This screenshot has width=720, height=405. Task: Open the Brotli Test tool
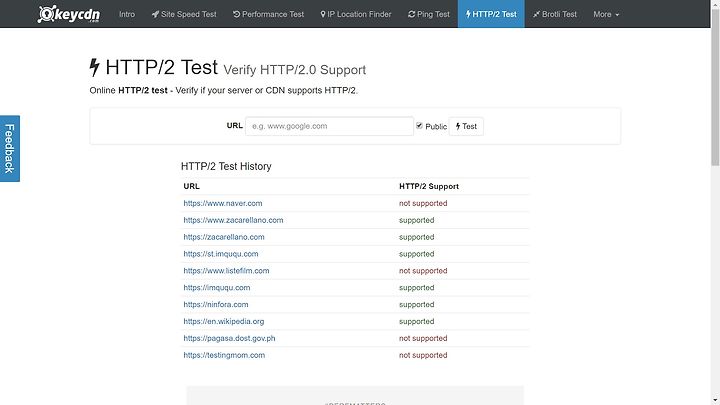[x=555, y=14]
